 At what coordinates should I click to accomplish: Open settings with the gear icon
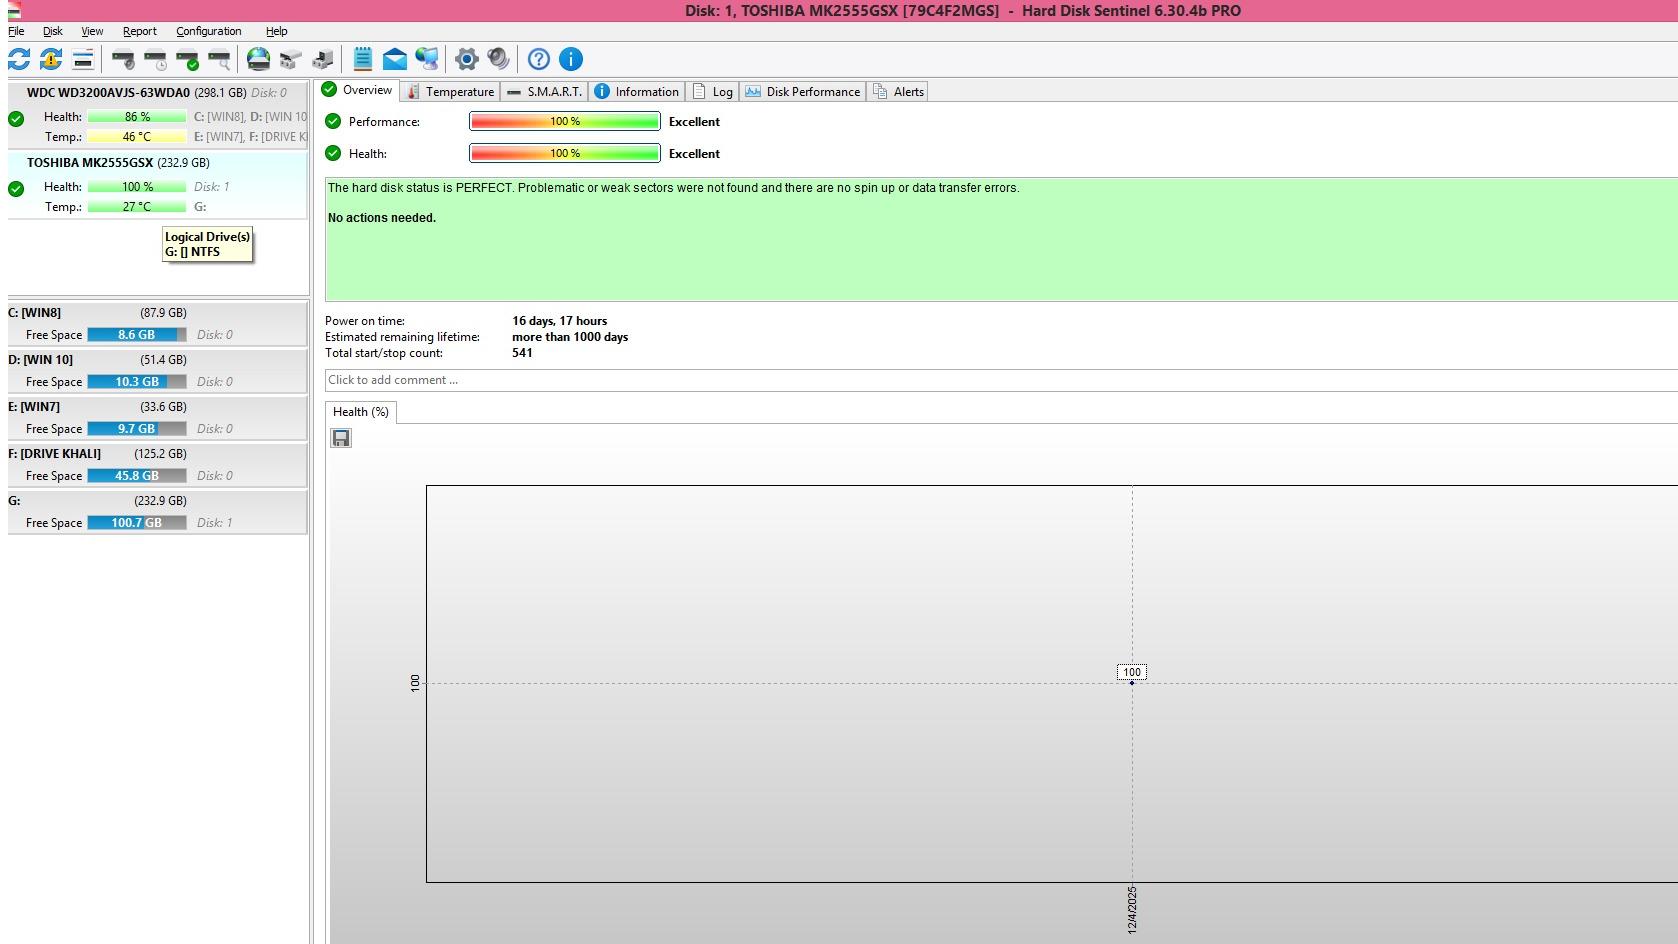466,59
